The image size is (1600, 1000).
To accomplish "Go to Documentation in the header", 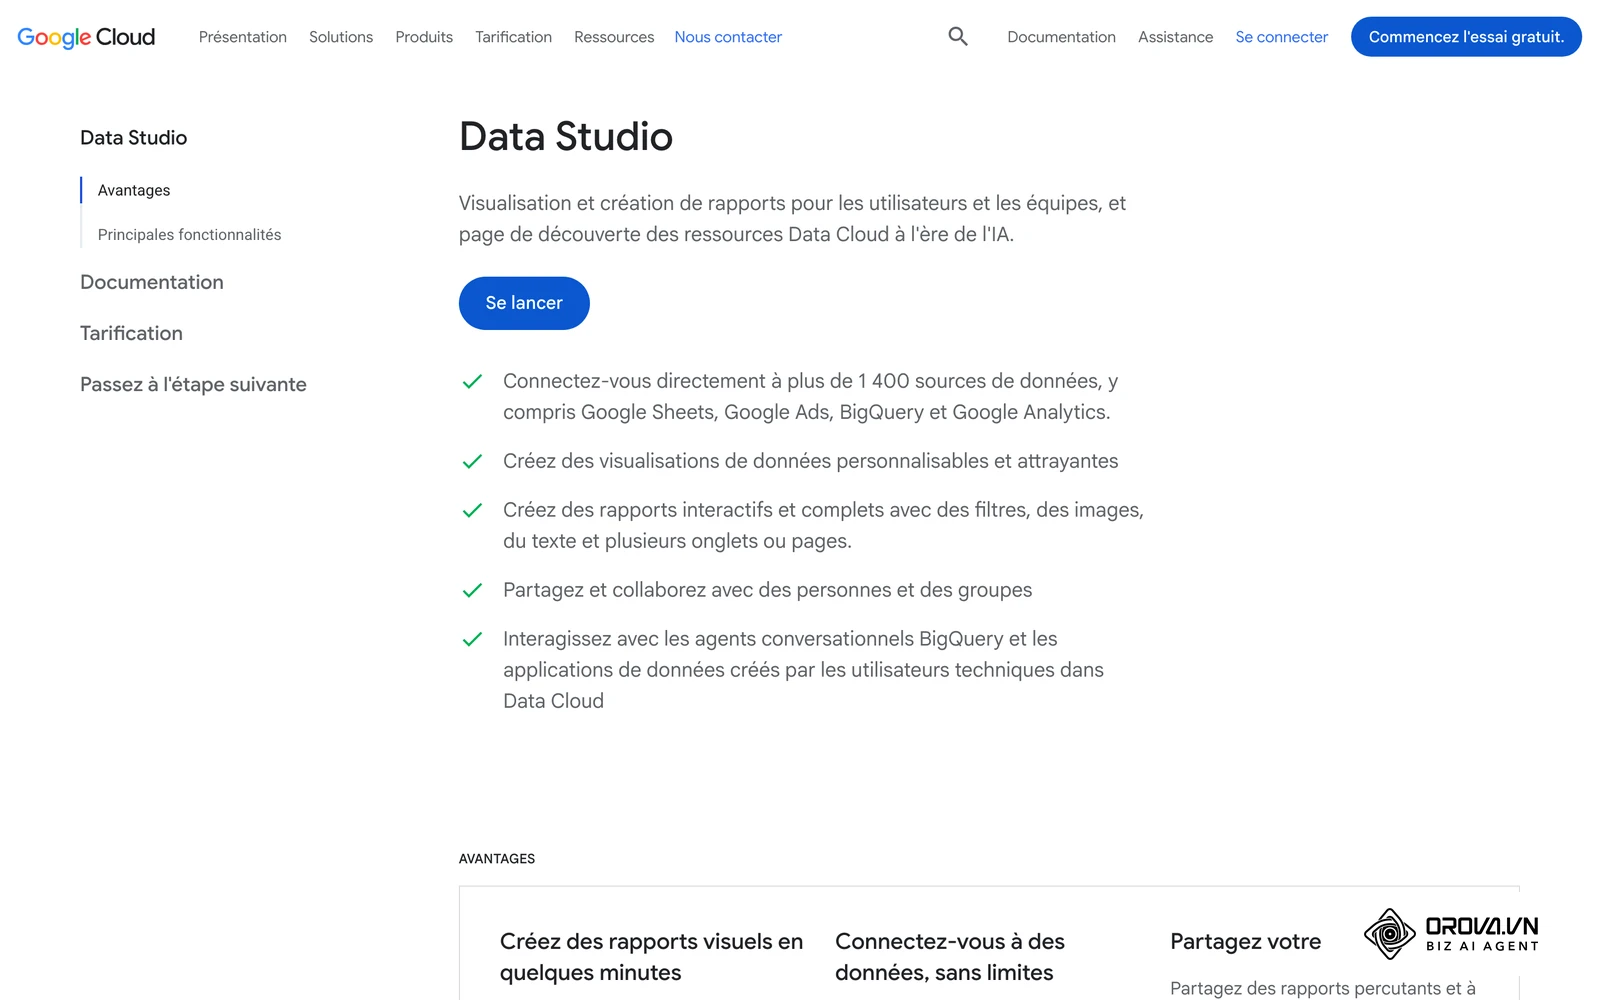I will coord(1061,37).
